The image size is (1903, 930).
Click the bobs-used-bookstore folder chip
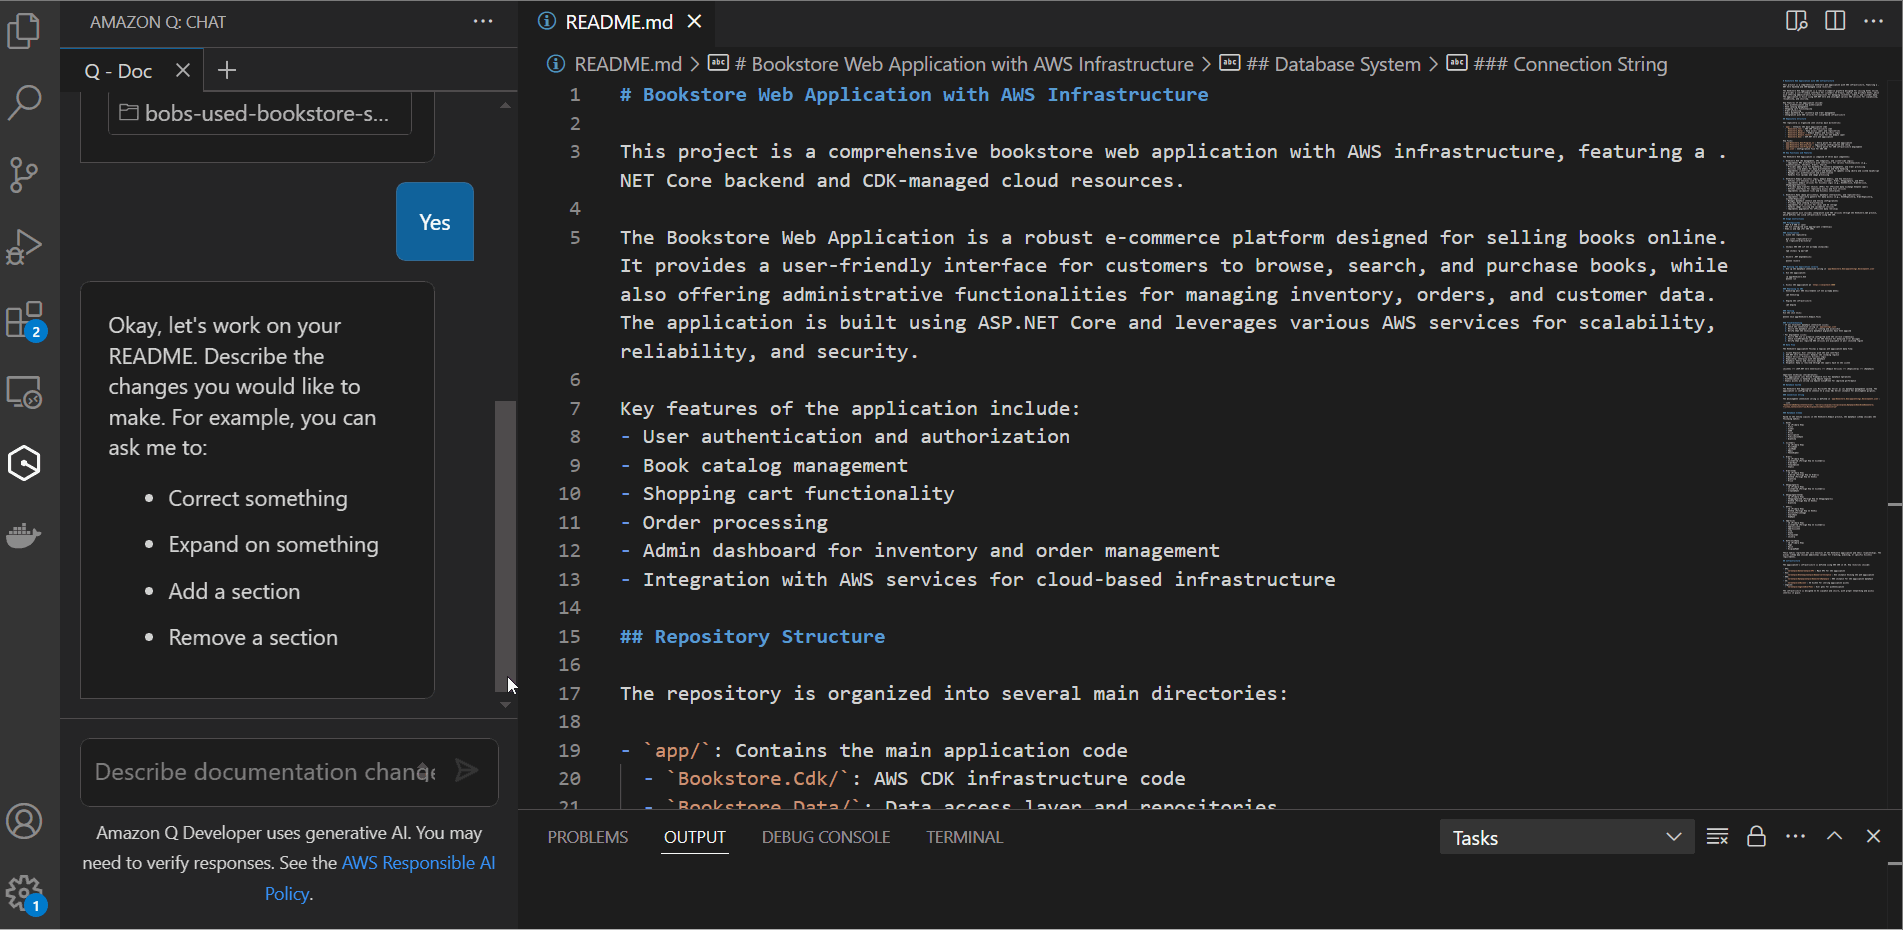click(260, 113)
